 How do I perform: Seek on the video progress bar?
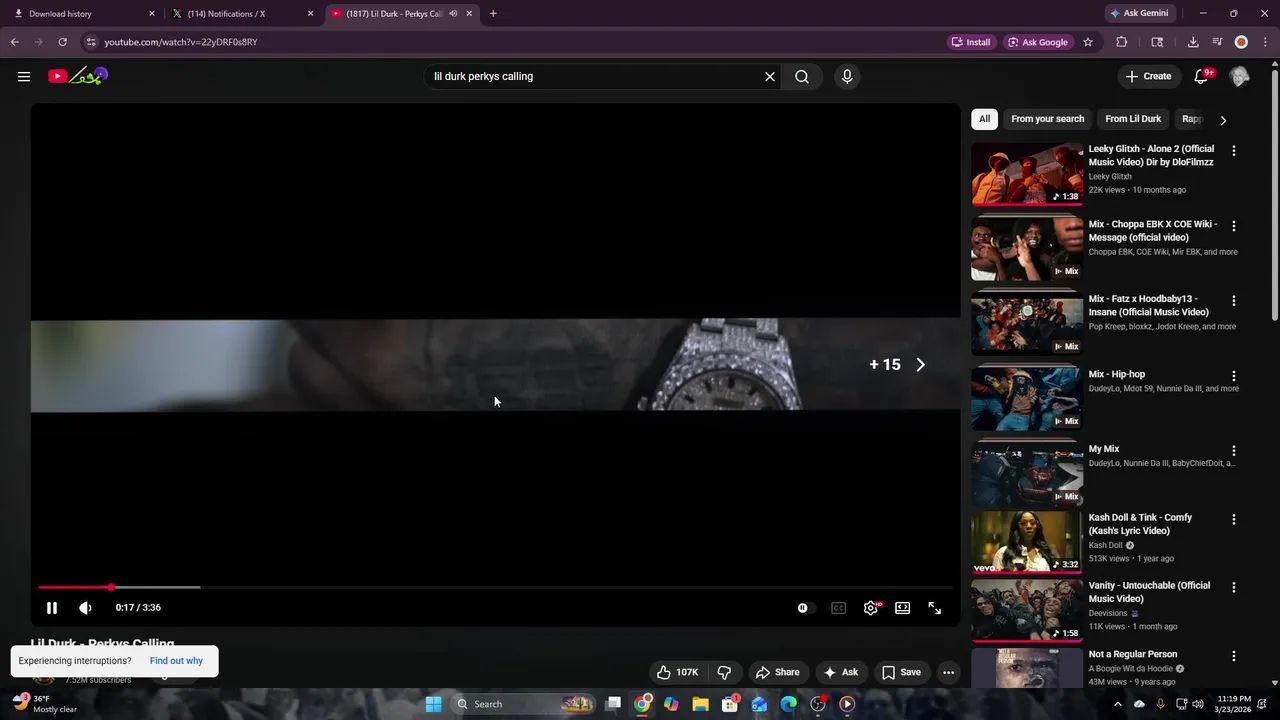tap(495, 587)
